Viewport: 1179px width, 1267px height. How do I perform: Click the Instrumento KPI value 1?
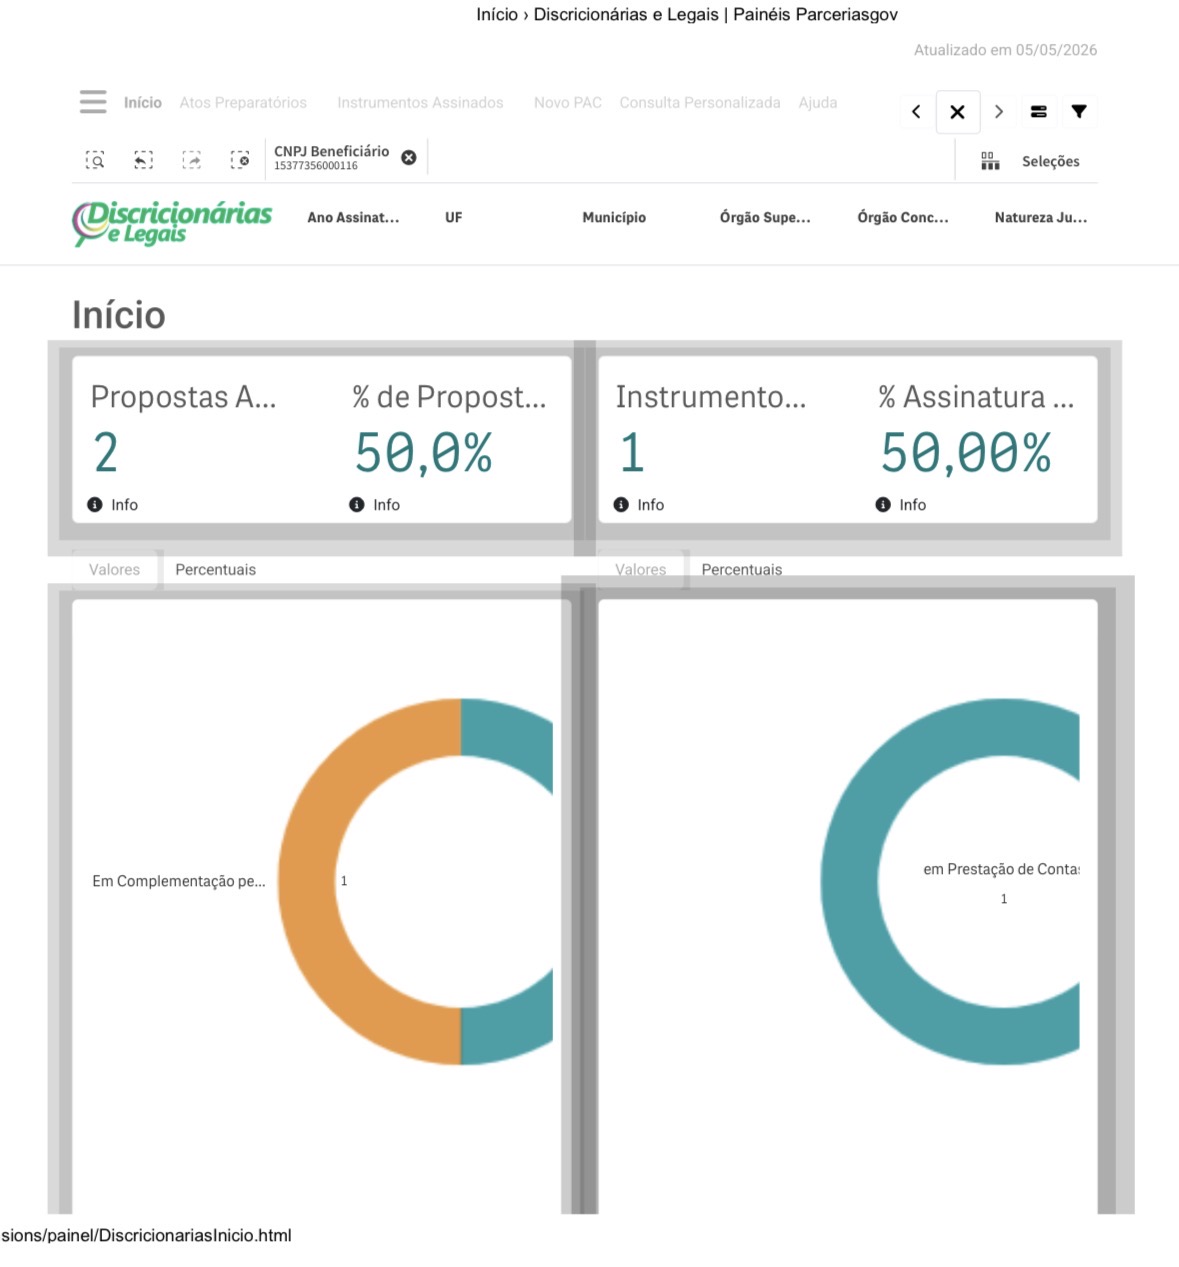[x=632, y=453]
